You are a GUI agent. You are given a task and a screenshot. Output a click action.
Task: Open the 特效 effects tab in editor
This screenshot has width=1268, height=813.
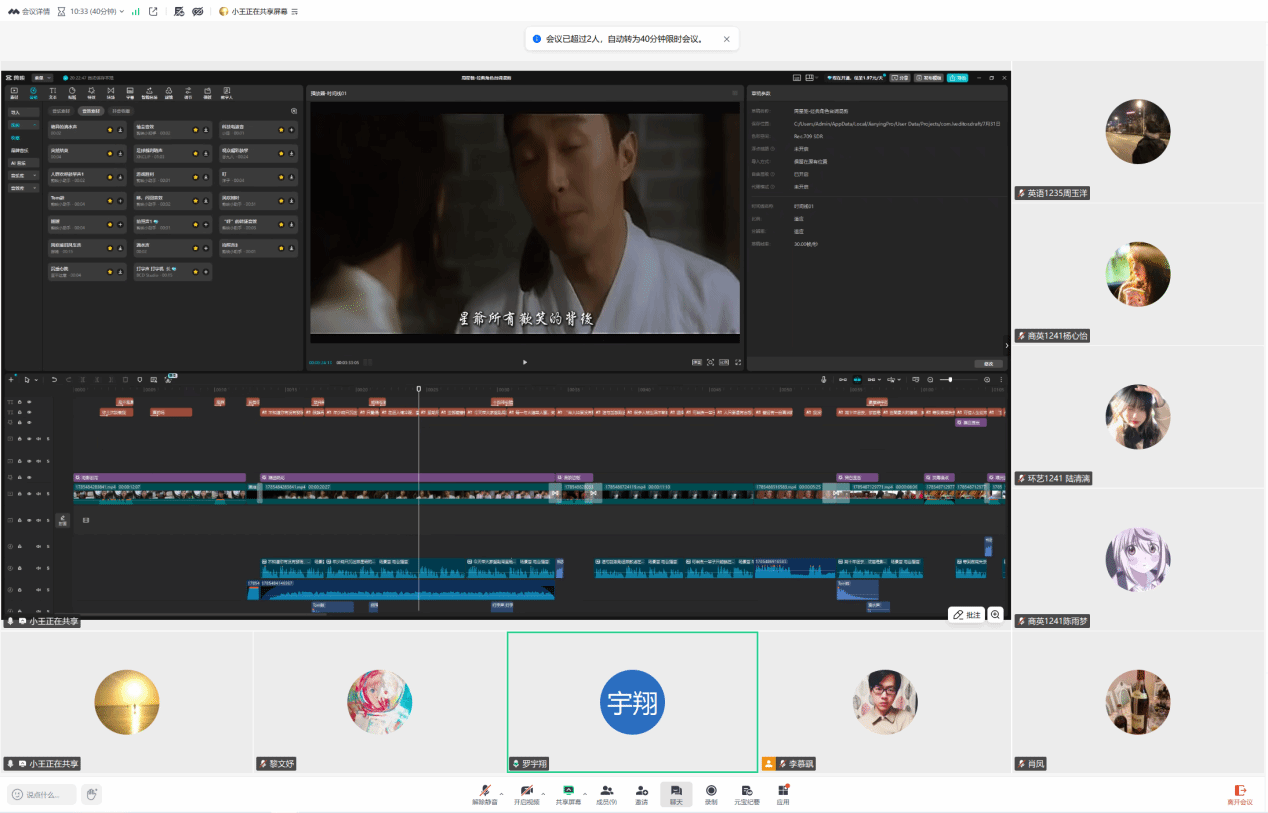coord(91,92)
